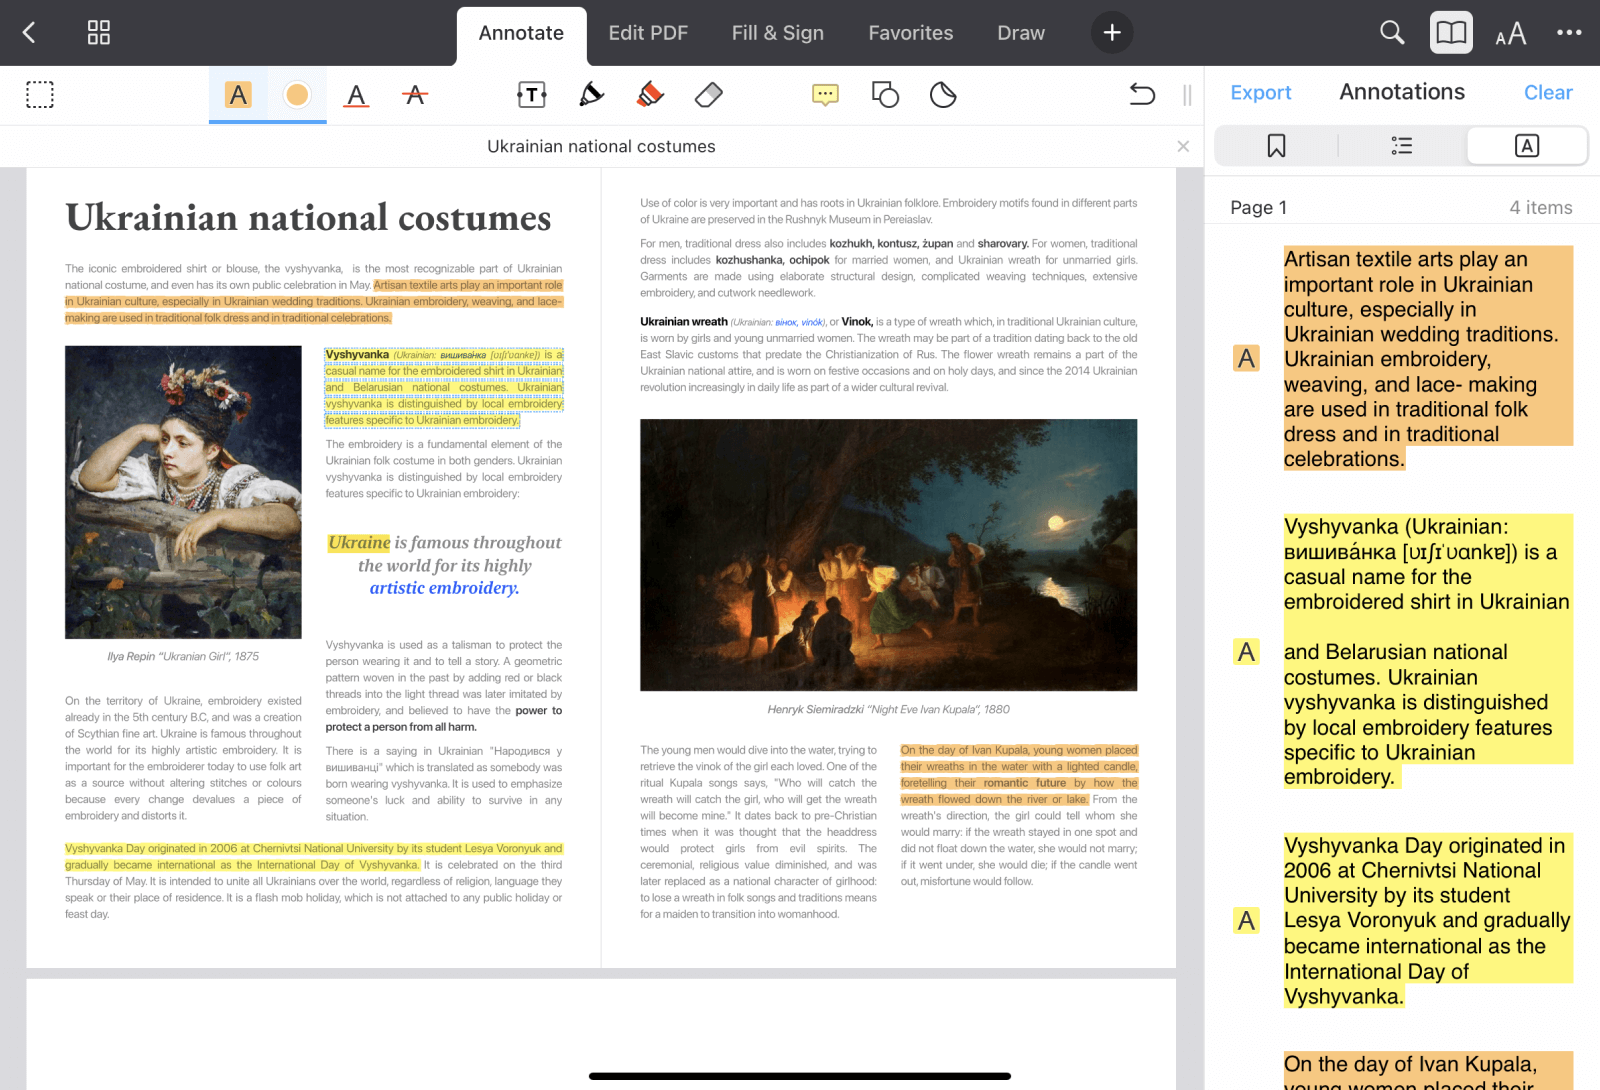Viewport: 1600px width, 1090px height.
Task: Close the Ukrainian national costumes document tab
Action: pos(1183,146)
